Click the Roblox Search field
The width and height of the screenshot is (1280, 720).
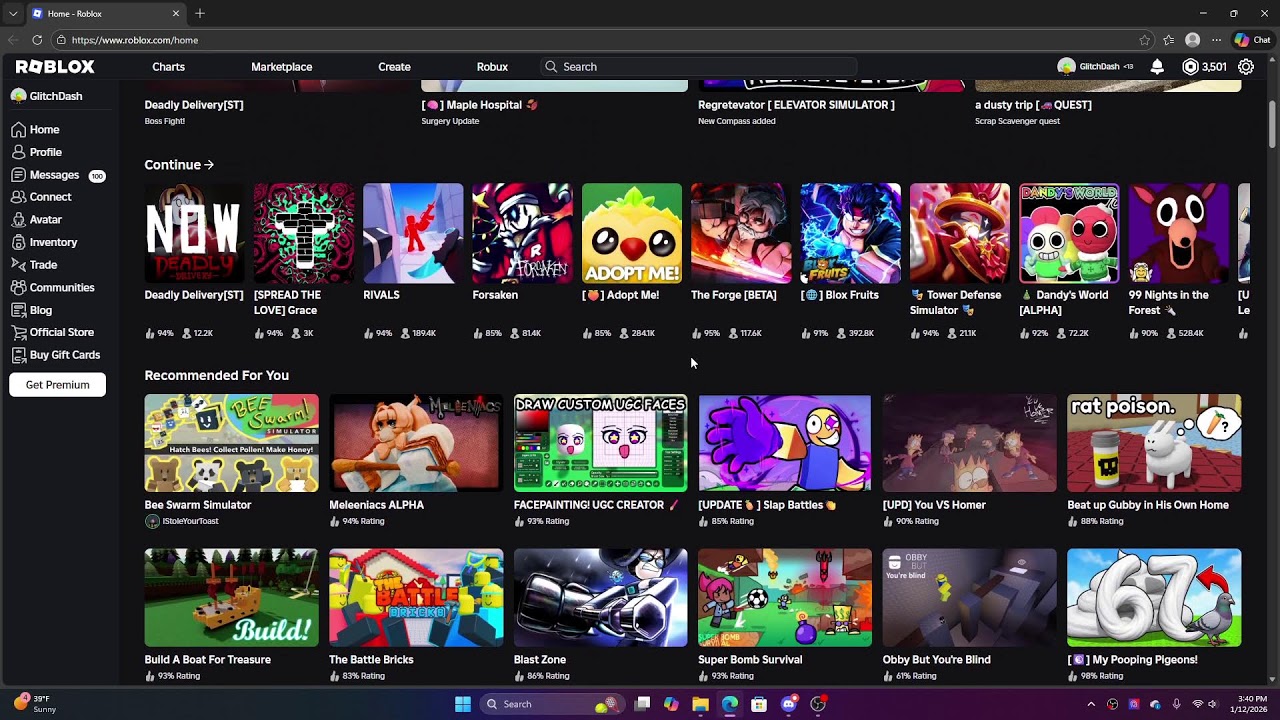coord(698,67)
